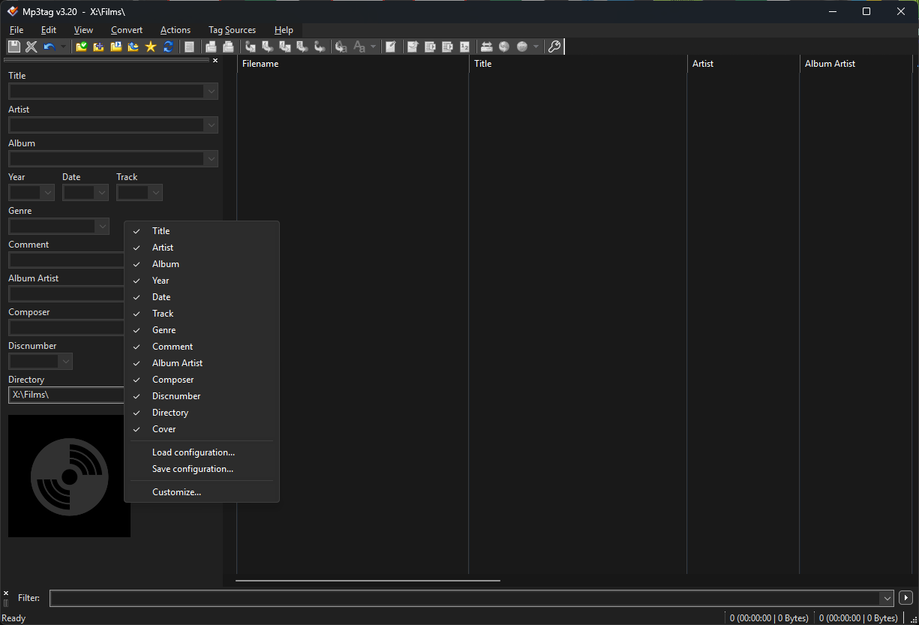The width and height of the screenshot is (919, 625).
Task: Open the Year dropdown in the Tag Panel
Action: [48, 192]
